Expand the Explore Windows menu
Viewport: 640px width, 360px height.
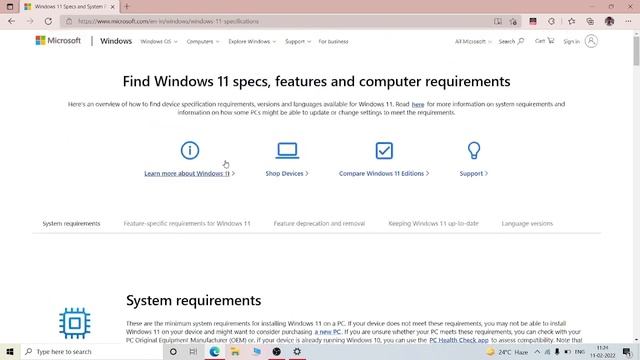click(x=252, y=41)
